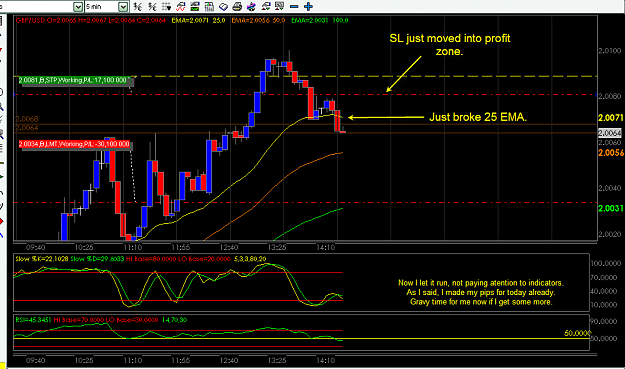Click the green-screen monitor toolbar icon
This screenshot has width=625, height=369.
[x=195, y=6]
